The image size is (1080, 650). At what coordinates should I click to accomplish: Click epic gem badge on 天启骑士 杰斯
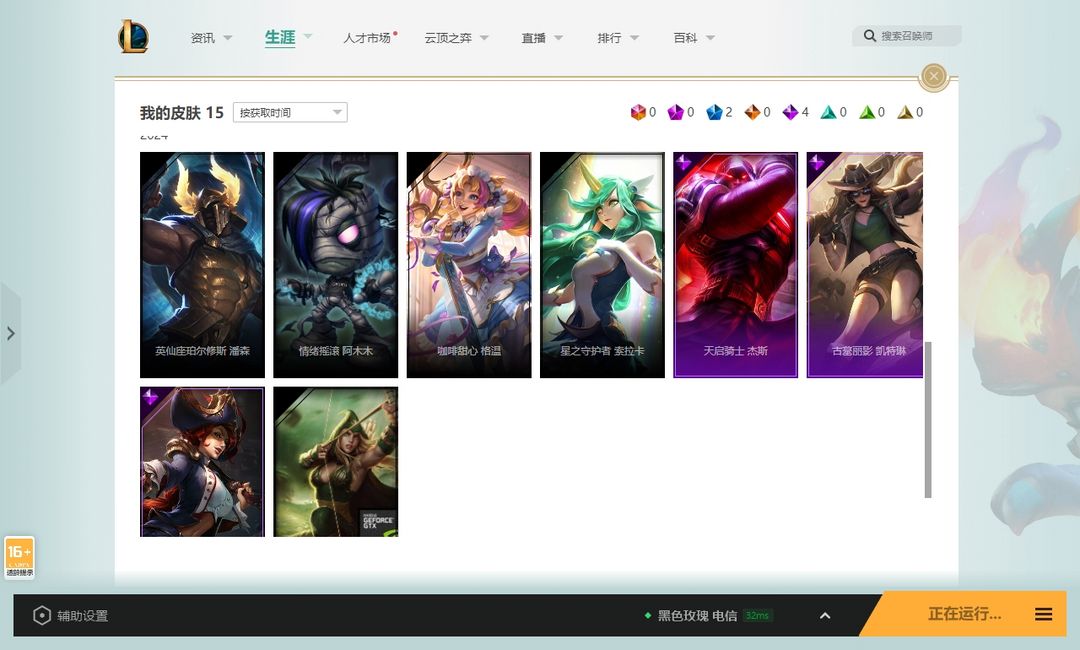[683, 162]
